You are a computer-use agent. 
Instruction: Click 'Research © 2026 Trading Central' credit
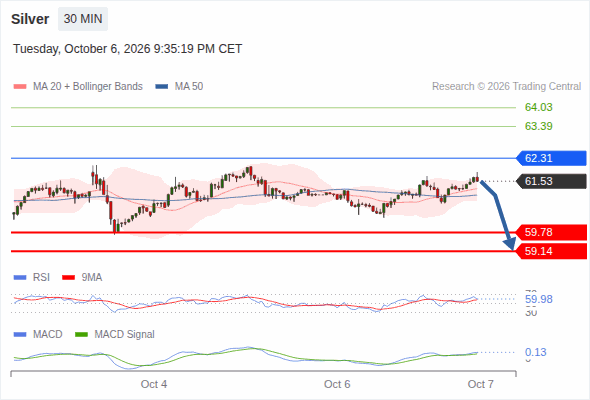[506, 87]
